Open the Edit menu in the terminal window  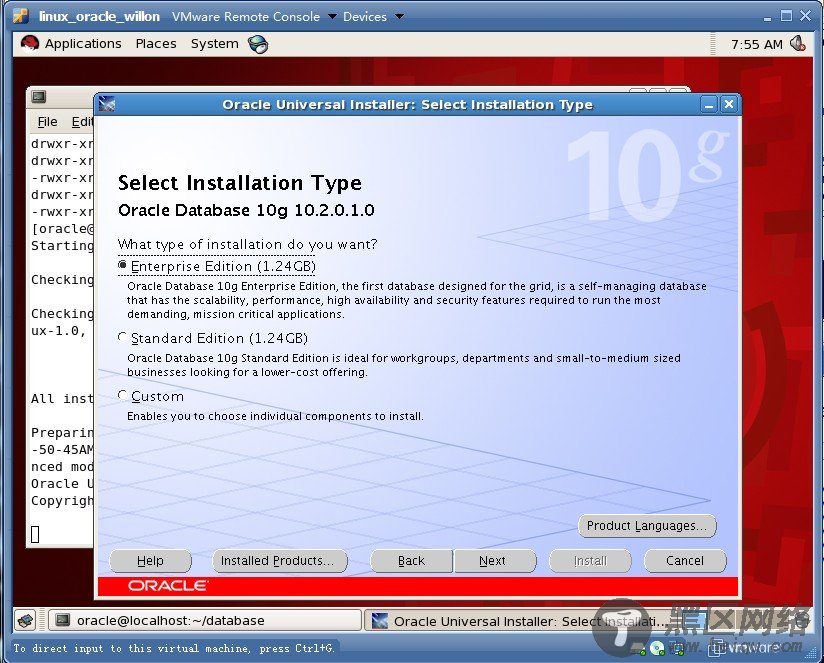pyautogui.click(x=82, y=122)
